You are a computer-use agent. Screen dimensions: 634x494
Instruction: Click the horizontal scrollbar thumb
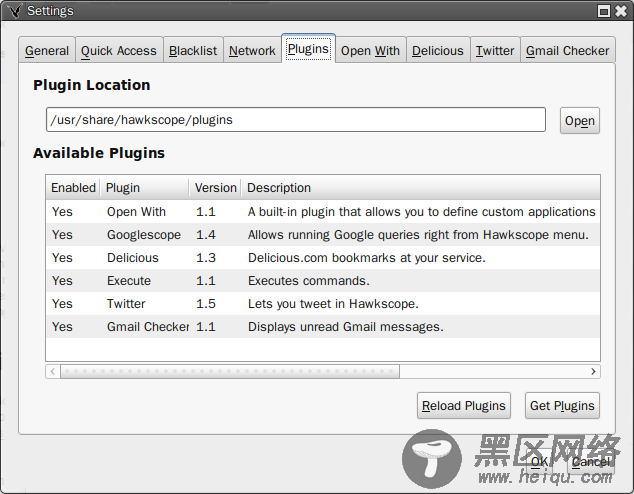(230, 372)
